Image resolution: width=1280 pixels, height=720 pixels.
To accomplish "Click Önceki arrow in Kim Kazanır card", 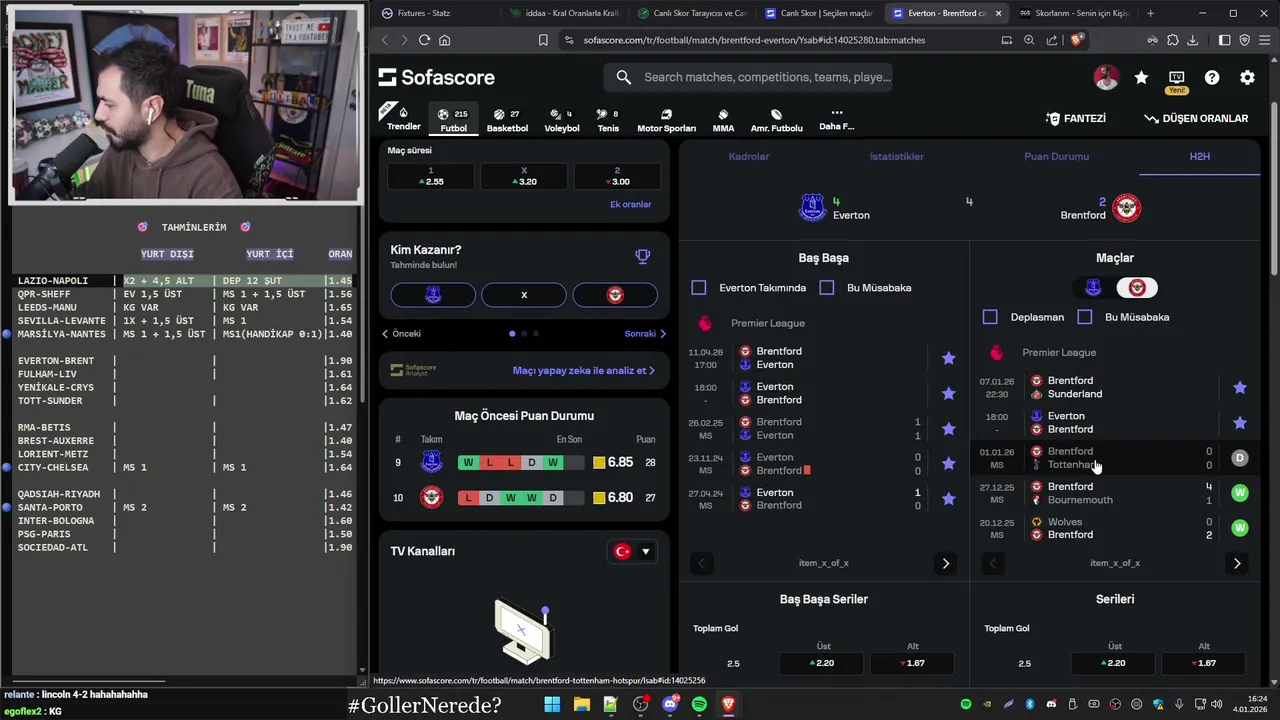I will pyautogui.click(x=402, y=334).
